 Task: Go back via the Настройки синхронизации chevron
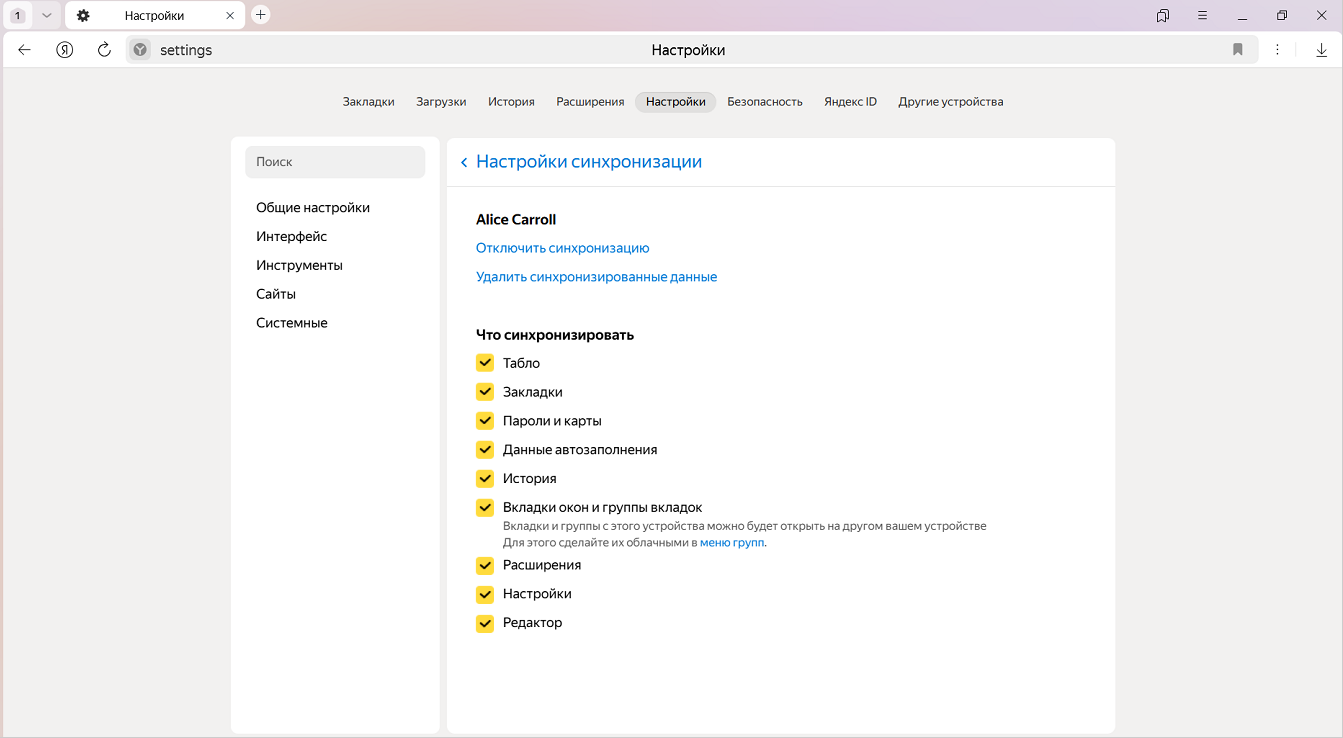point(464,163)
